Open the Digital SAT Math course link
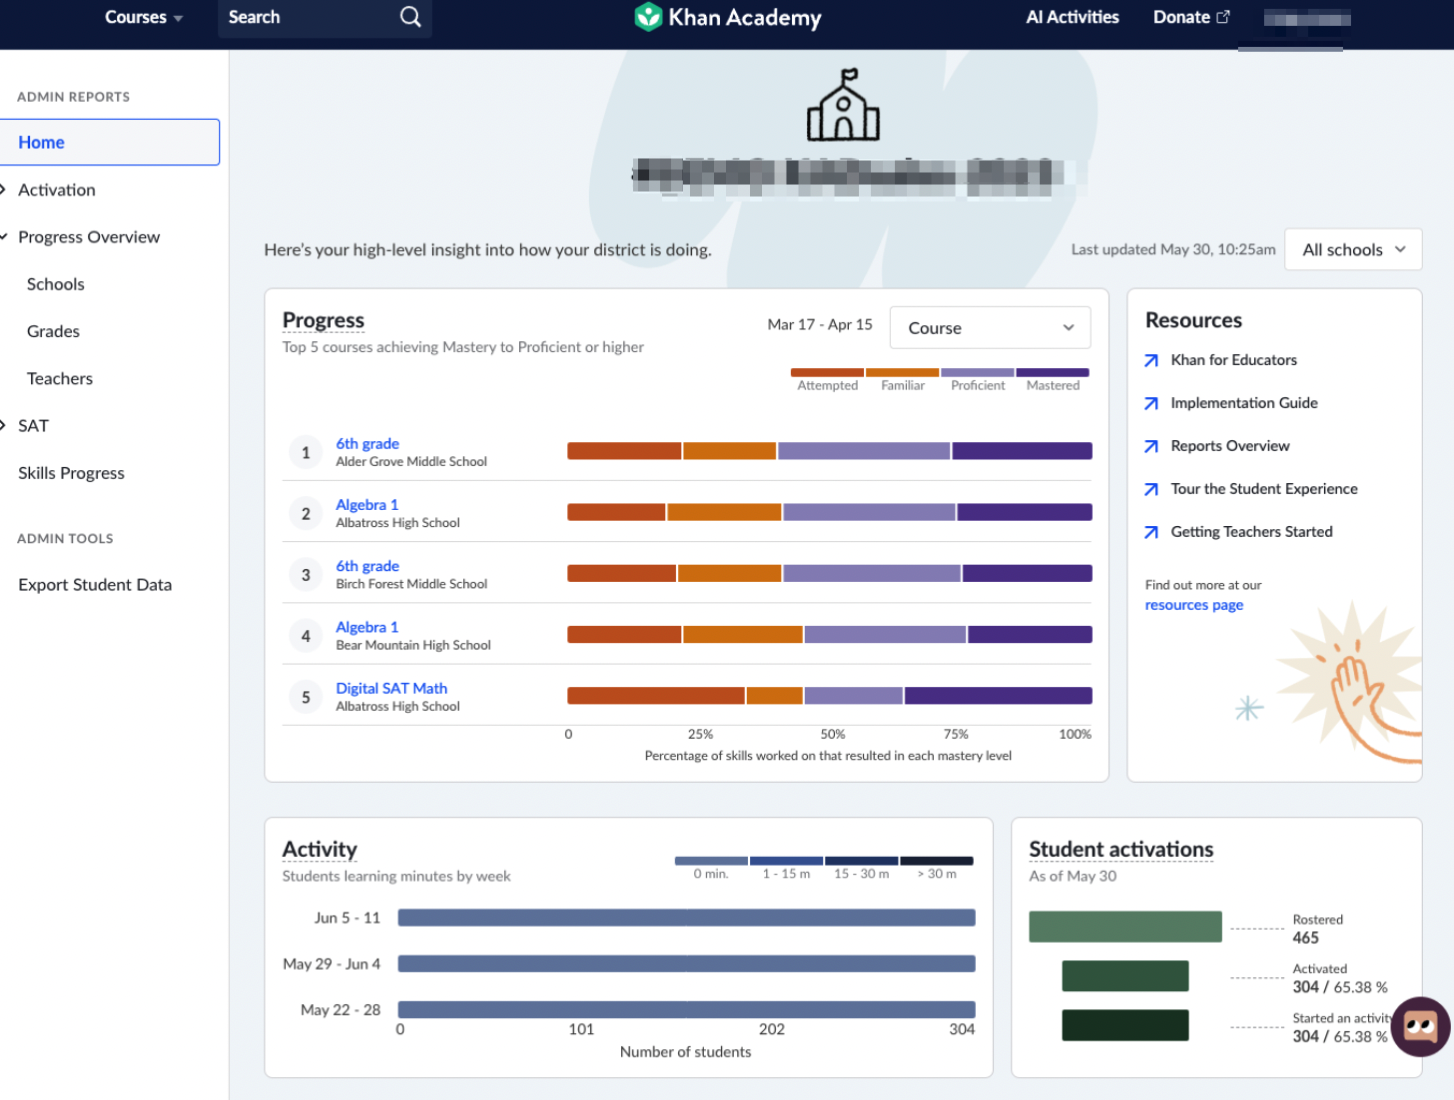Viewport: 1454px width, 1100px height. (x=391, y=688)
